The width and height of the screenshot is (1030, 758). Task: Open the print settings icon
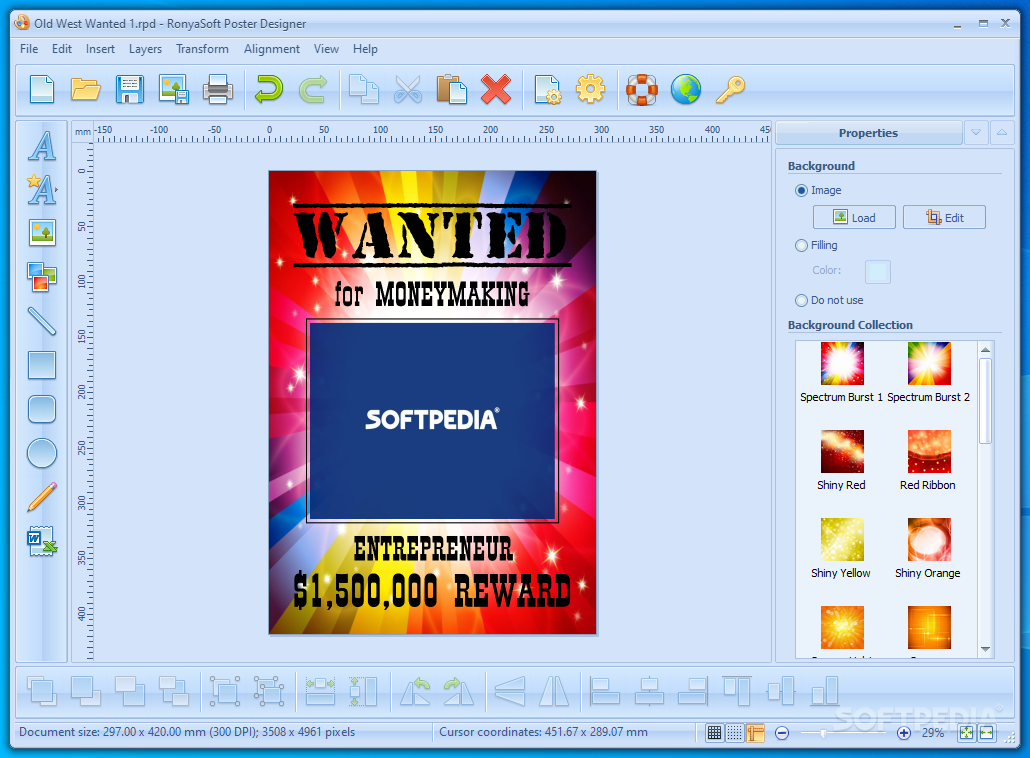[x=547, y=90]
